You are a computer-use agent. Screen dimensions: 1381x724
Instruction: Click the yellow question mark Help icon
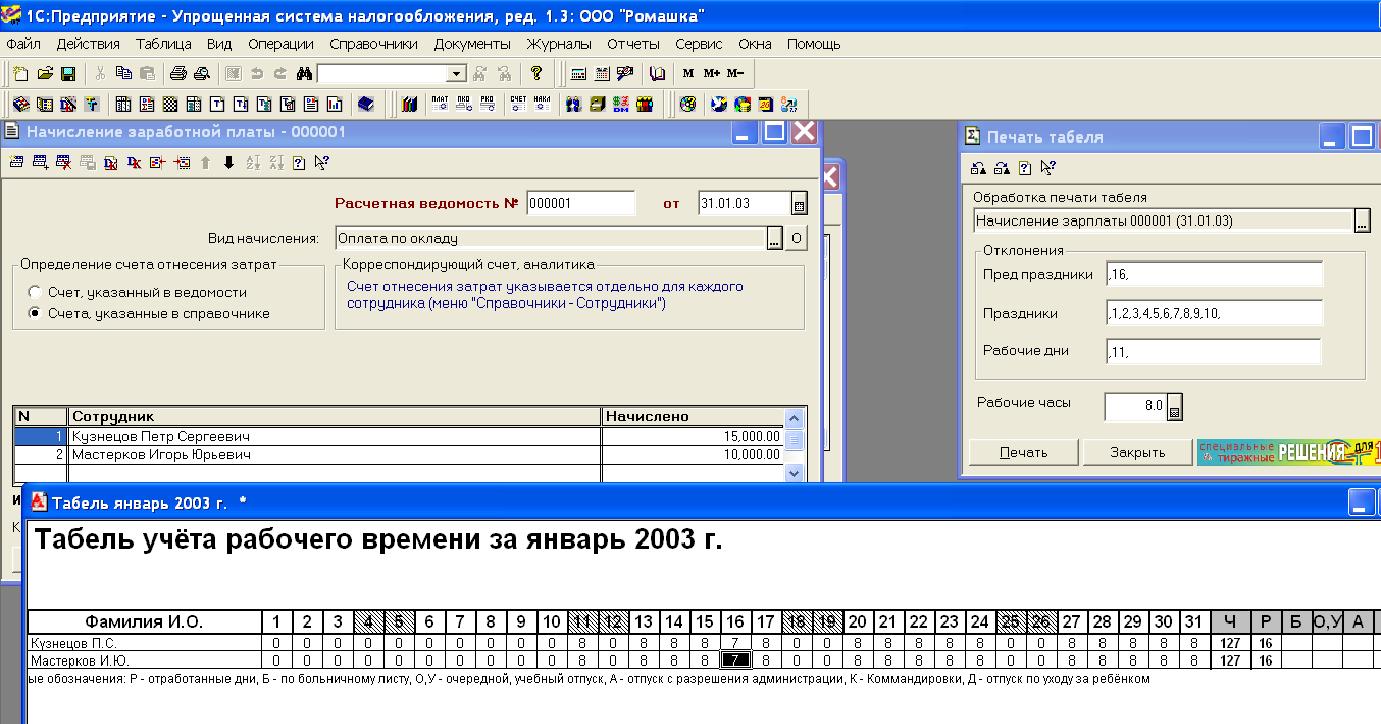point(537,73)
